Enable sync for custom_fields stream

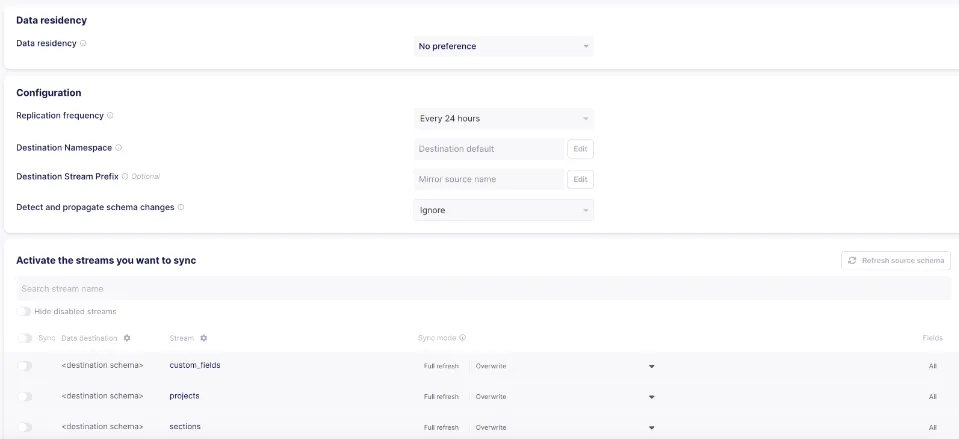click(x=24, y=366)
